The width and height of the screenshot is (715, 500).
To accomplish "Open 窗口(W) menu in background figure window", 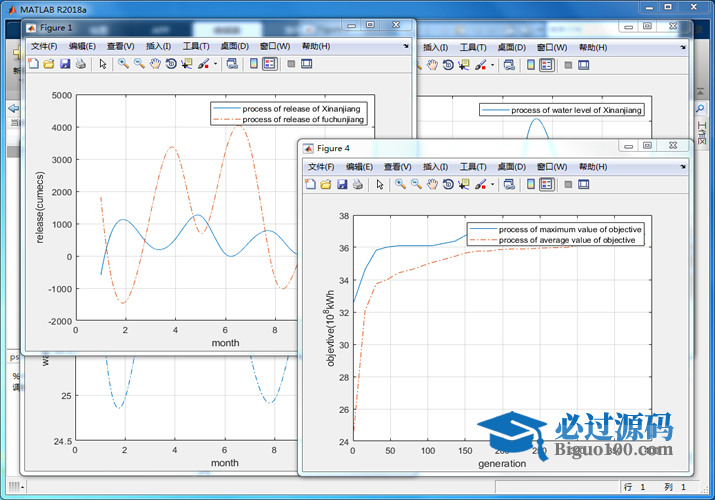I will (x=552, y=47).
